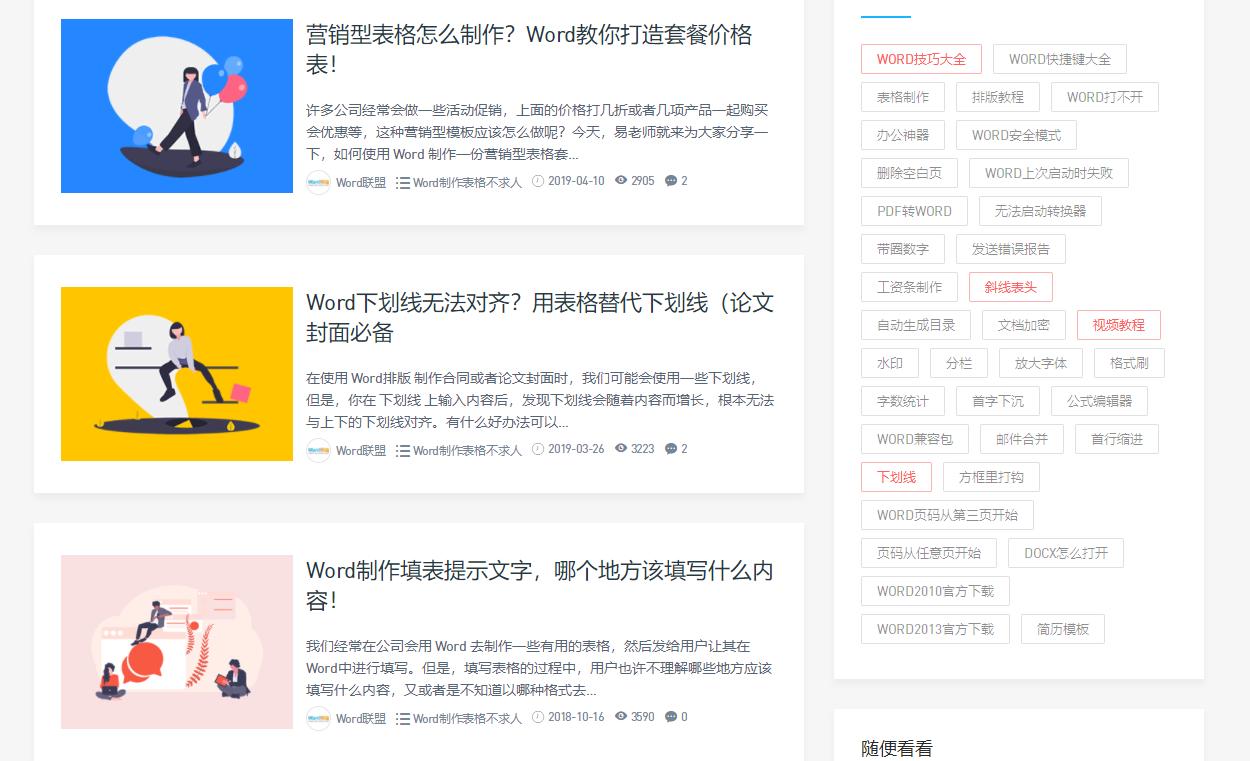Viewport: 1250px width, 761px height.
Task: Click the eye icon showing 3590 views
Action: click(x=620, y=717)
